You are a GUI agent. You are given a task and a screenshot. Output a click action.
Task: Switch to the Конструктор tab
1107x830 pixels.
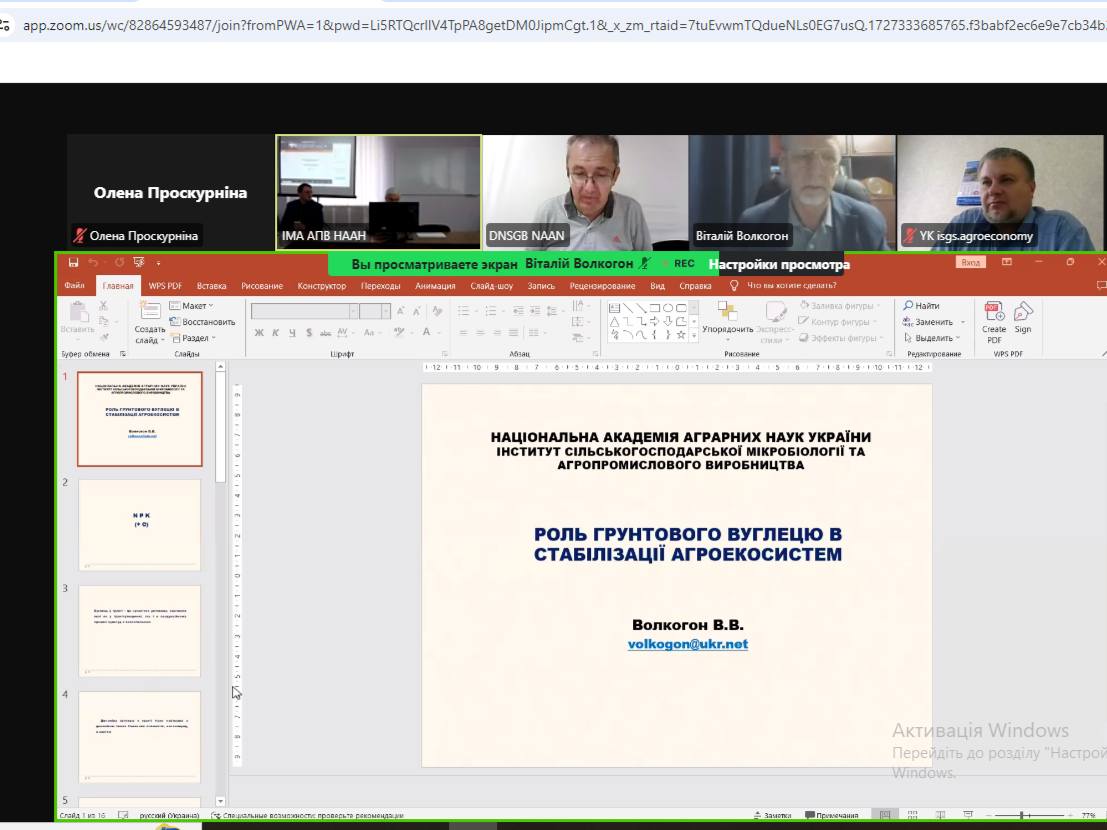click(322, 286)
